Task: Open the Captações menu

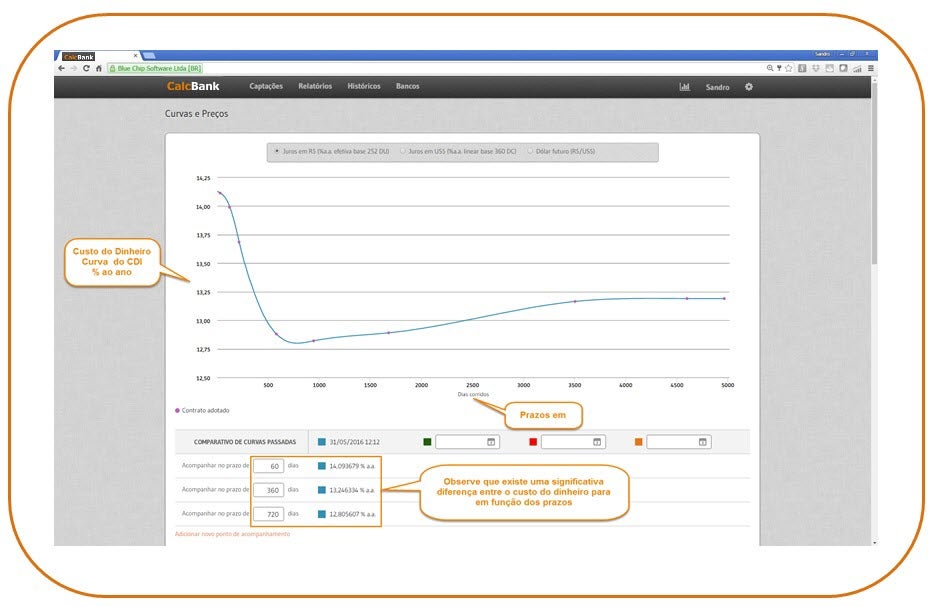Action: click(266, 87)
